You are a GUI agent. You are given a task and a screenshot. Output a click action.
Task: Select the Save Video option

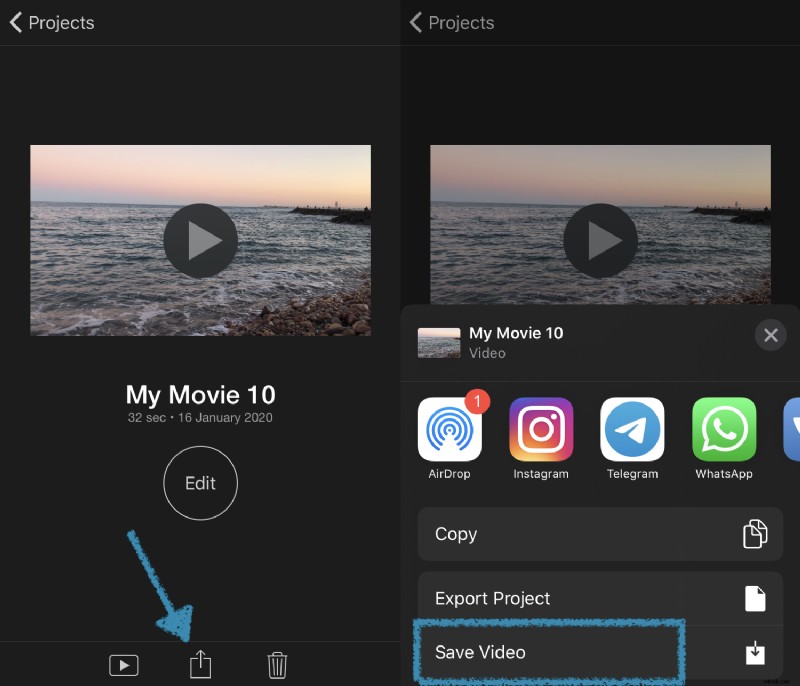click(x=550, y=650)
